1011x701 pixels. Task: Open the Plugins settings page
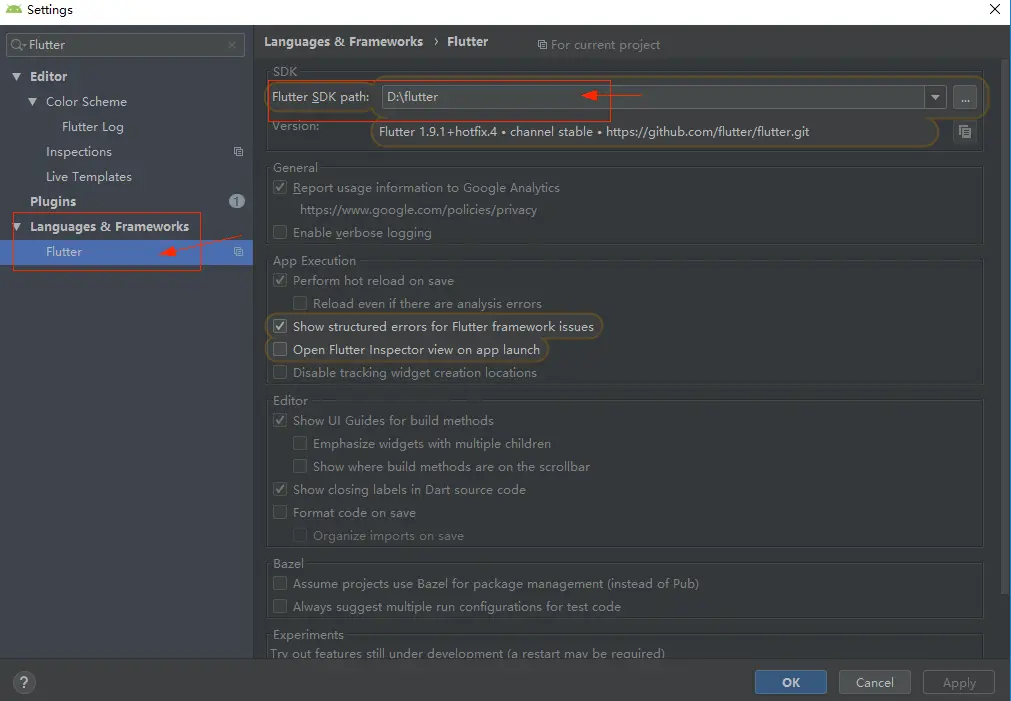[x=53, y=201]
